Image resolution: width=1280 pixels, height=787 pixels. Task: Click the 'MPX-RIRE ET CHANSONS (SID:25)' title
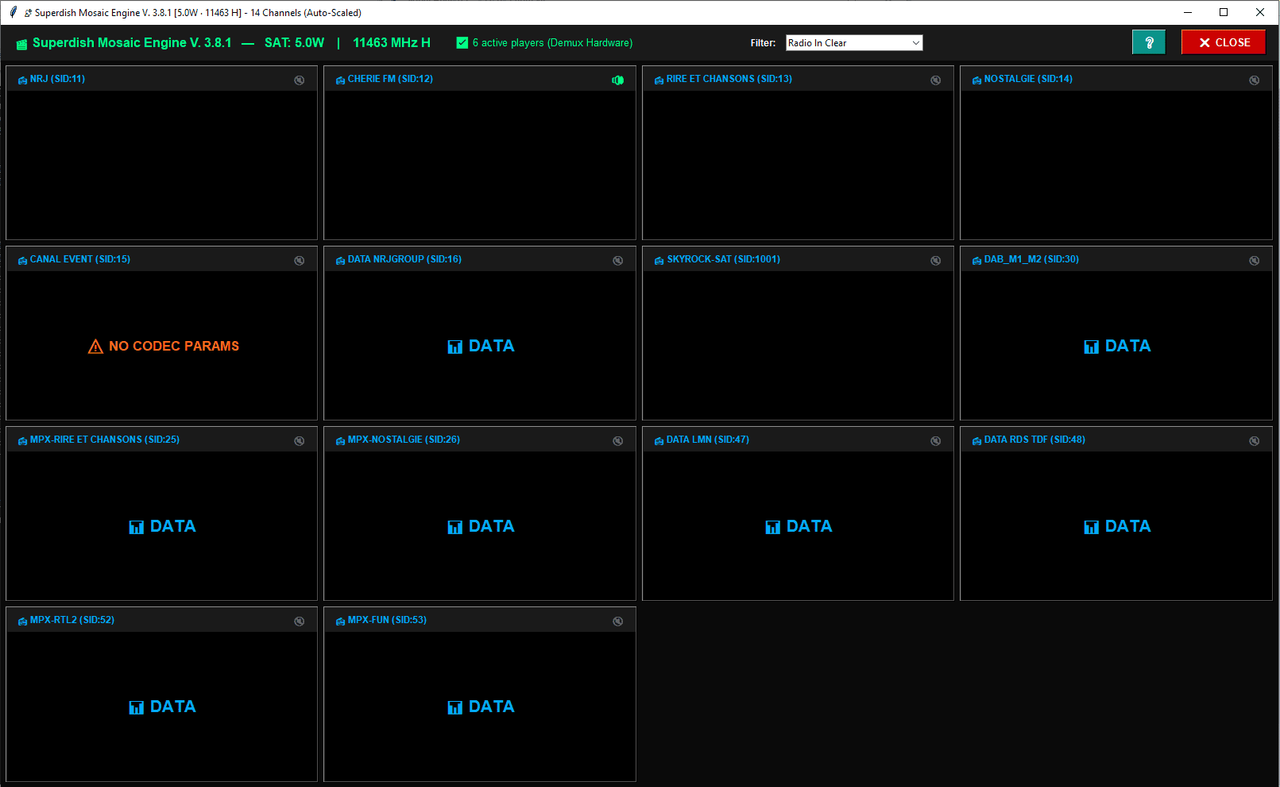[105, 440]
